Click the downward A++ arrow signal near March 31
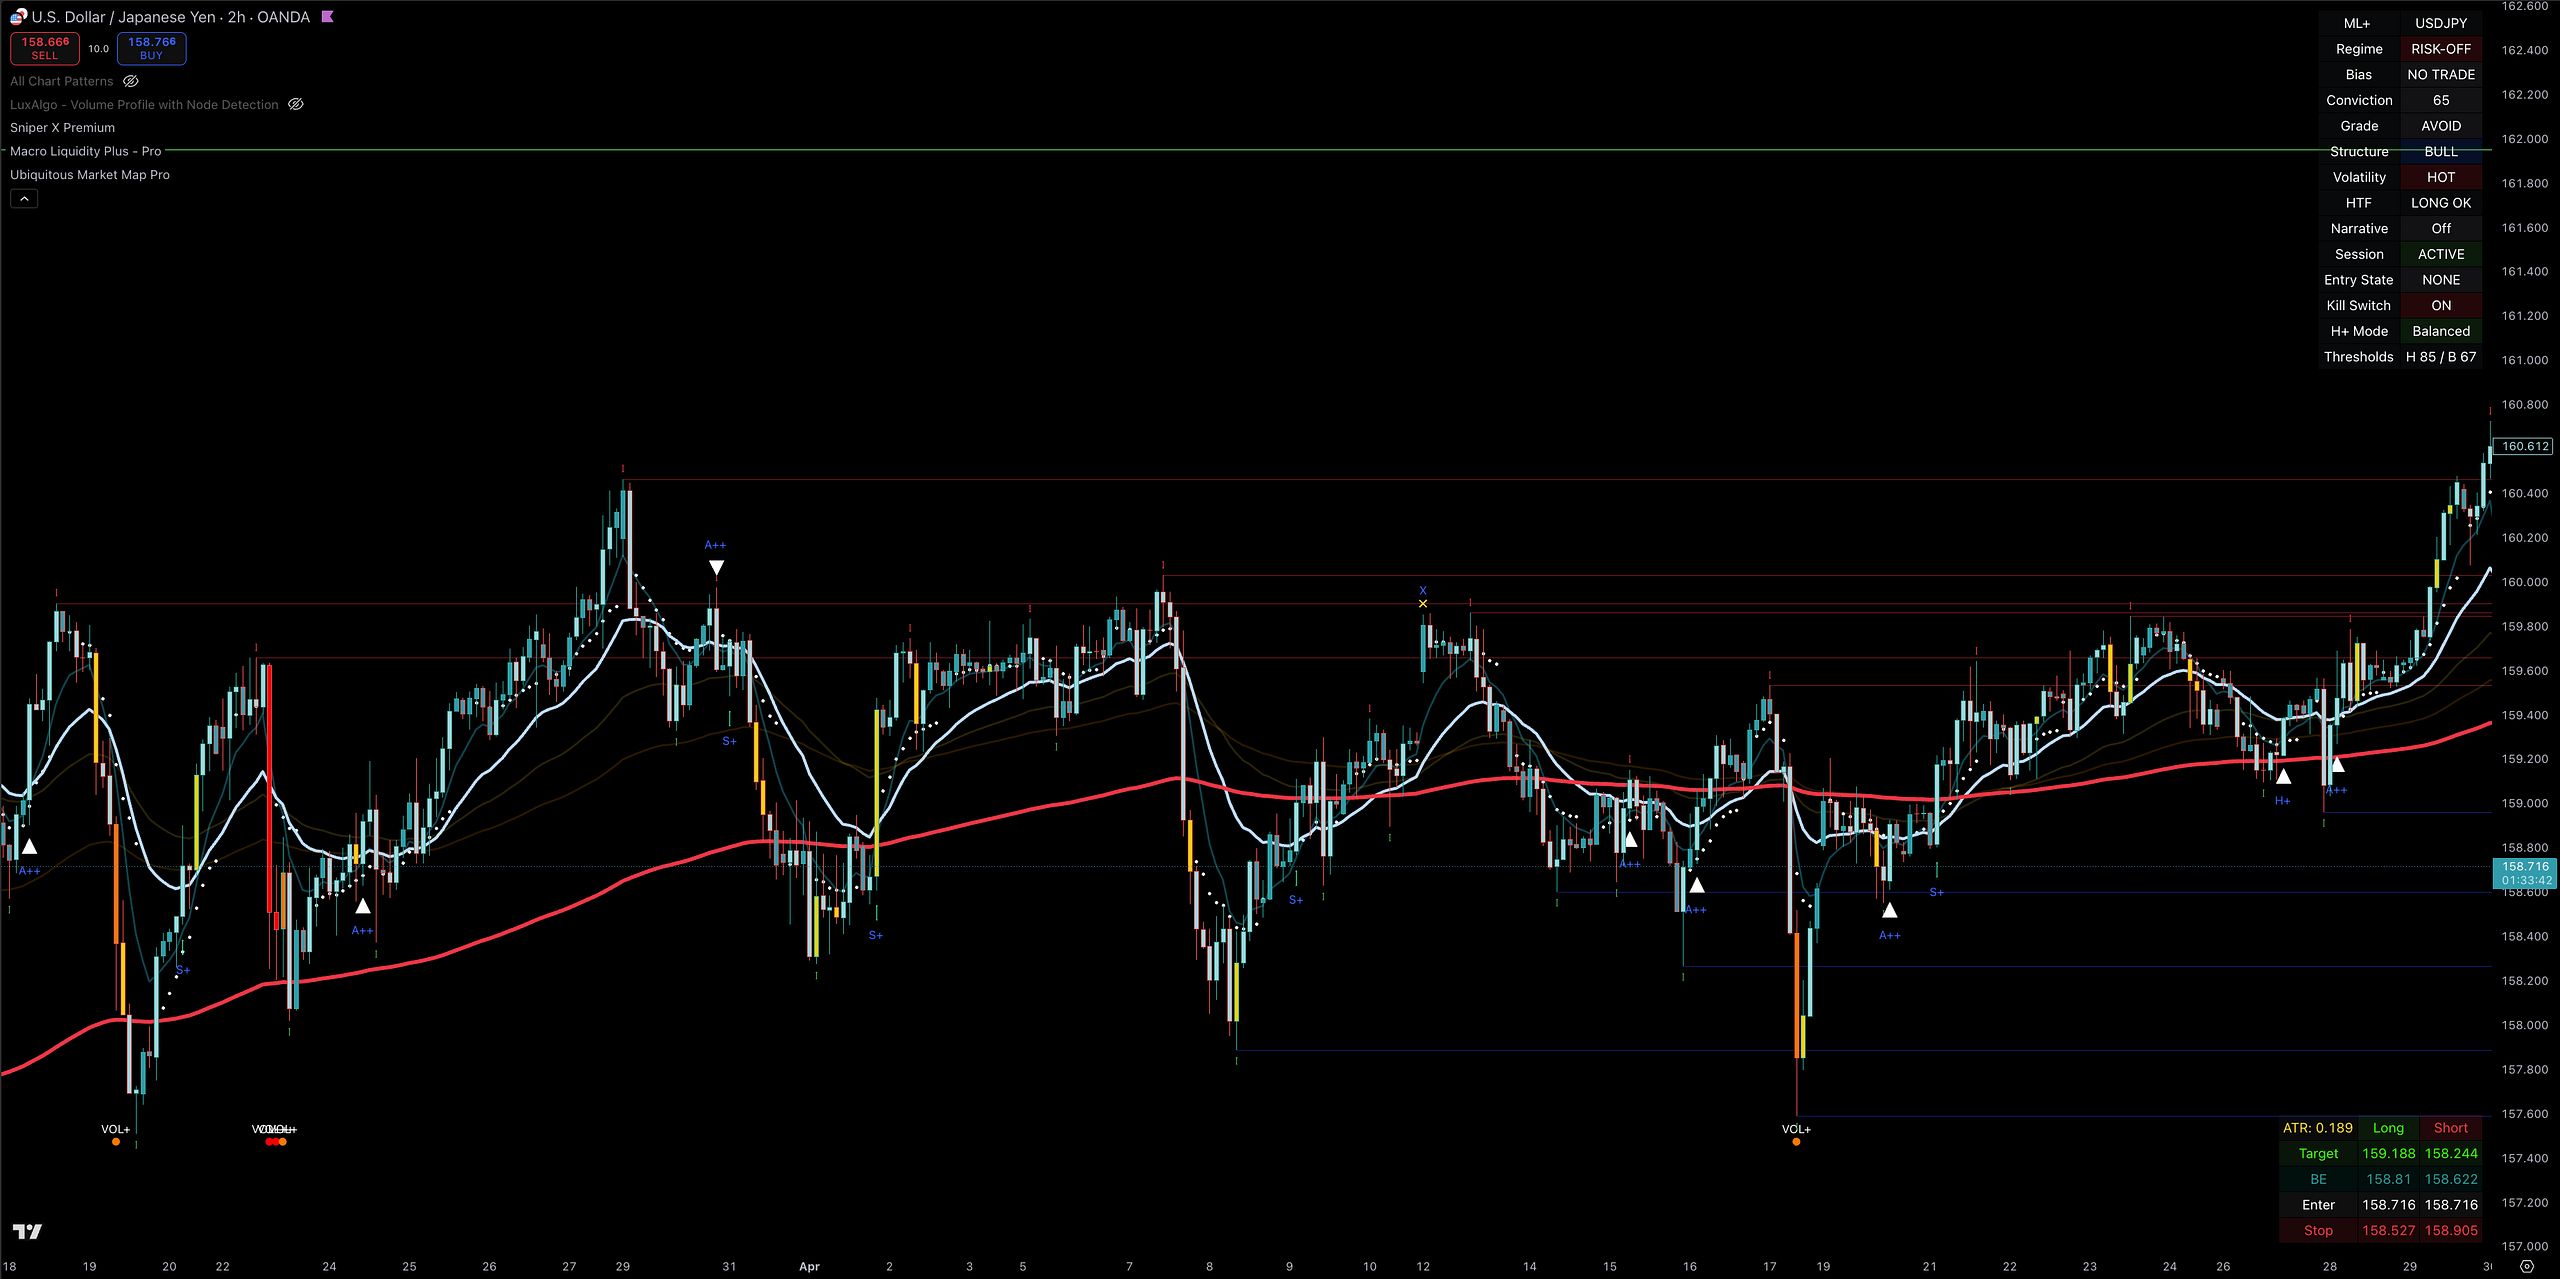 [x=716, y=568]
